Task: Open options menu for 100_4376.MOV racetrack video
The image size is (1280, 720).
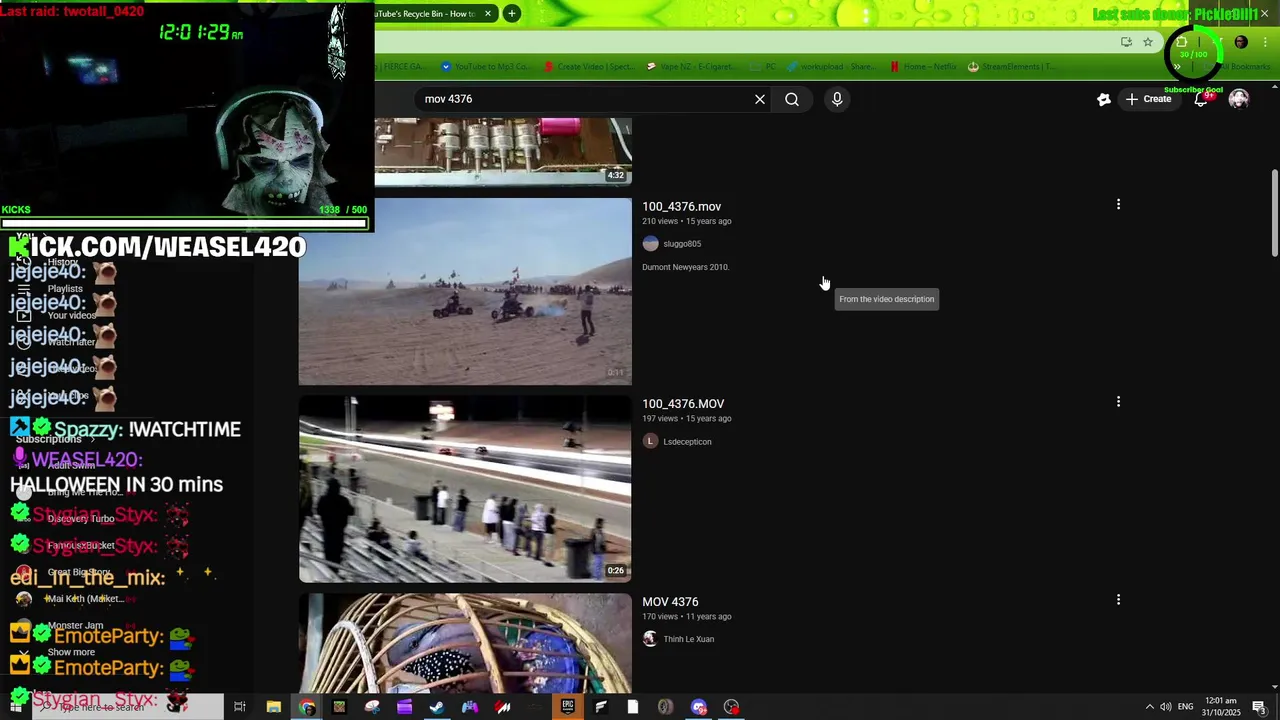Action: click(x=1118, y=402)
